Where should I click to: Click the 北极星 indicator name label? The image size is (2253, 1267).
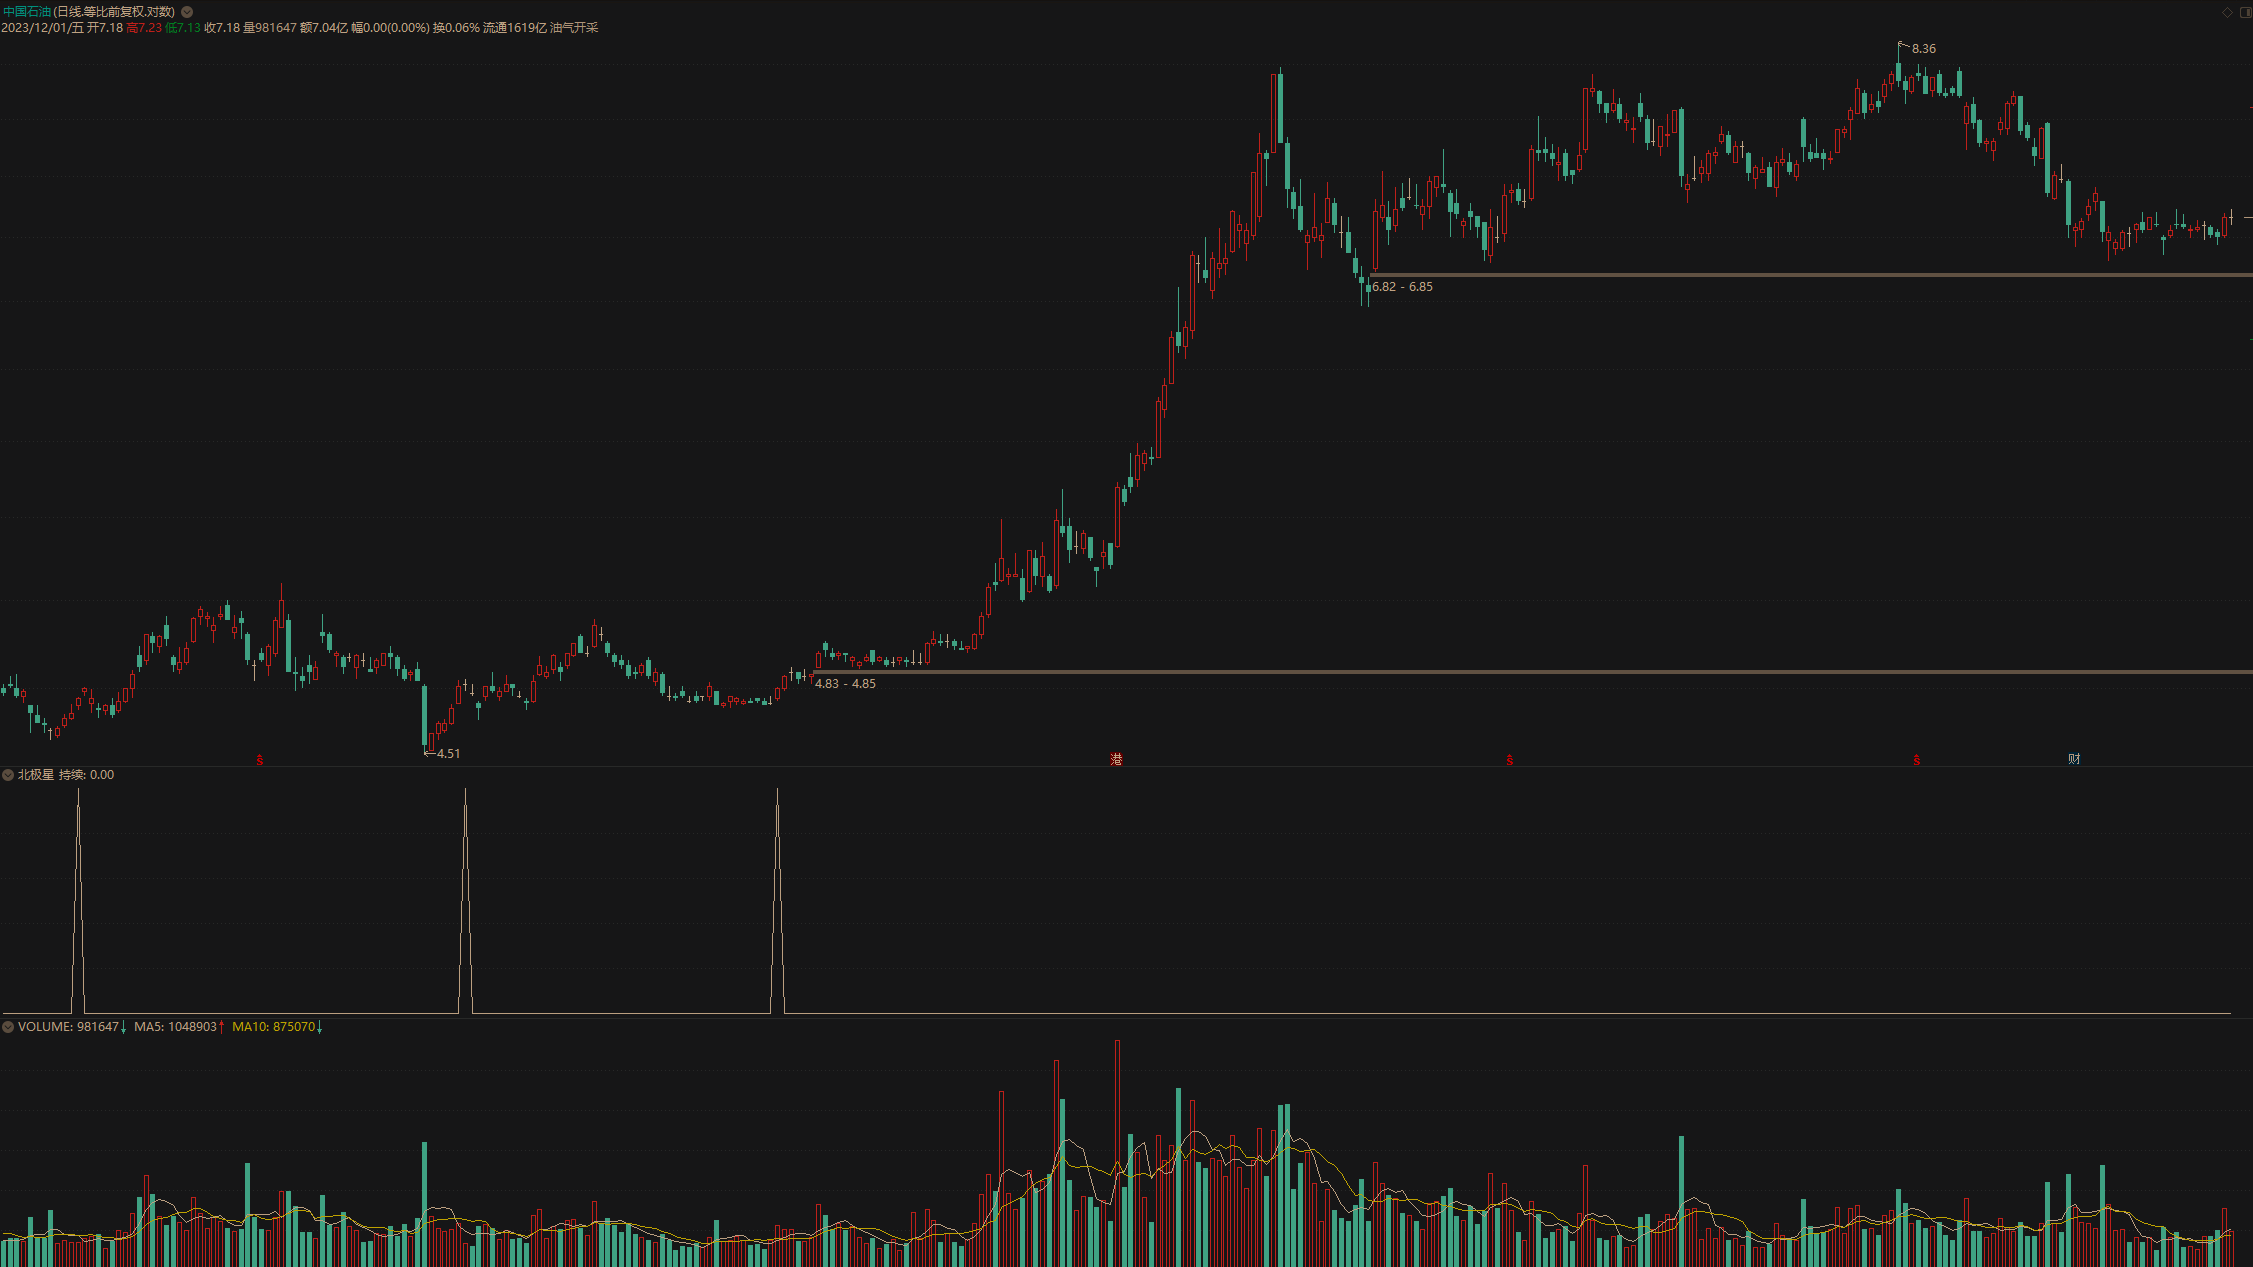(x=36, y=775)
